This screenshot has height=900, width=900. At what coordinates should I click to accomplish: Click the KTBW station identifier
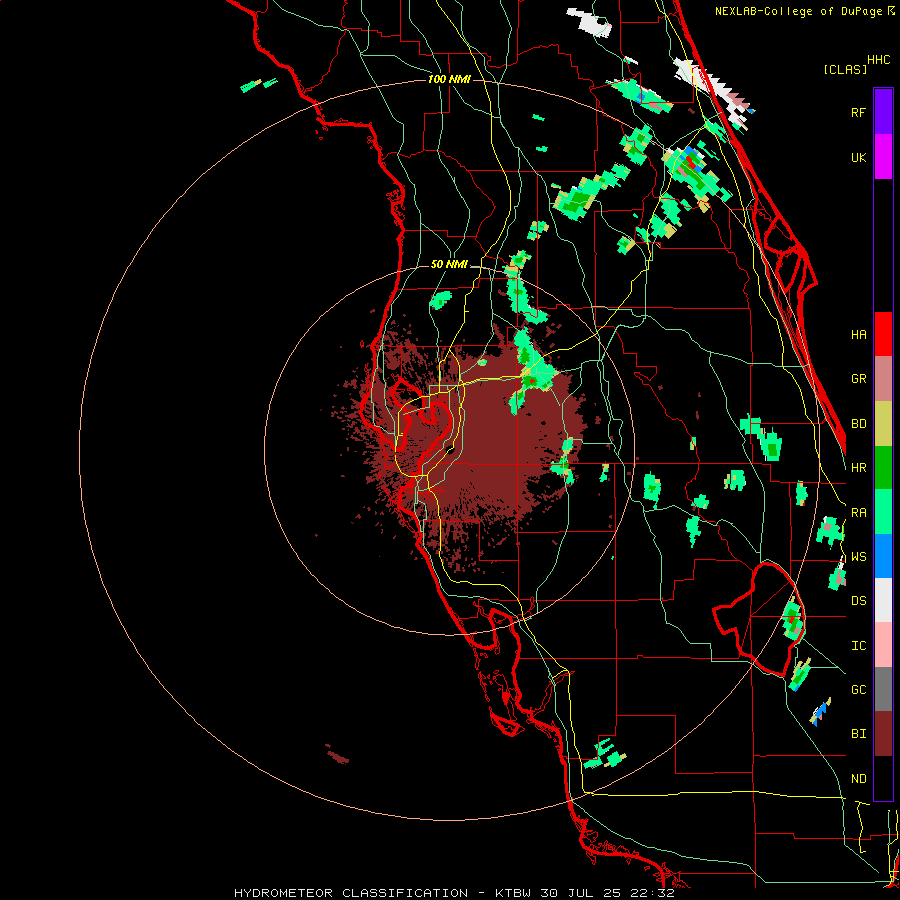pos(513,893)
